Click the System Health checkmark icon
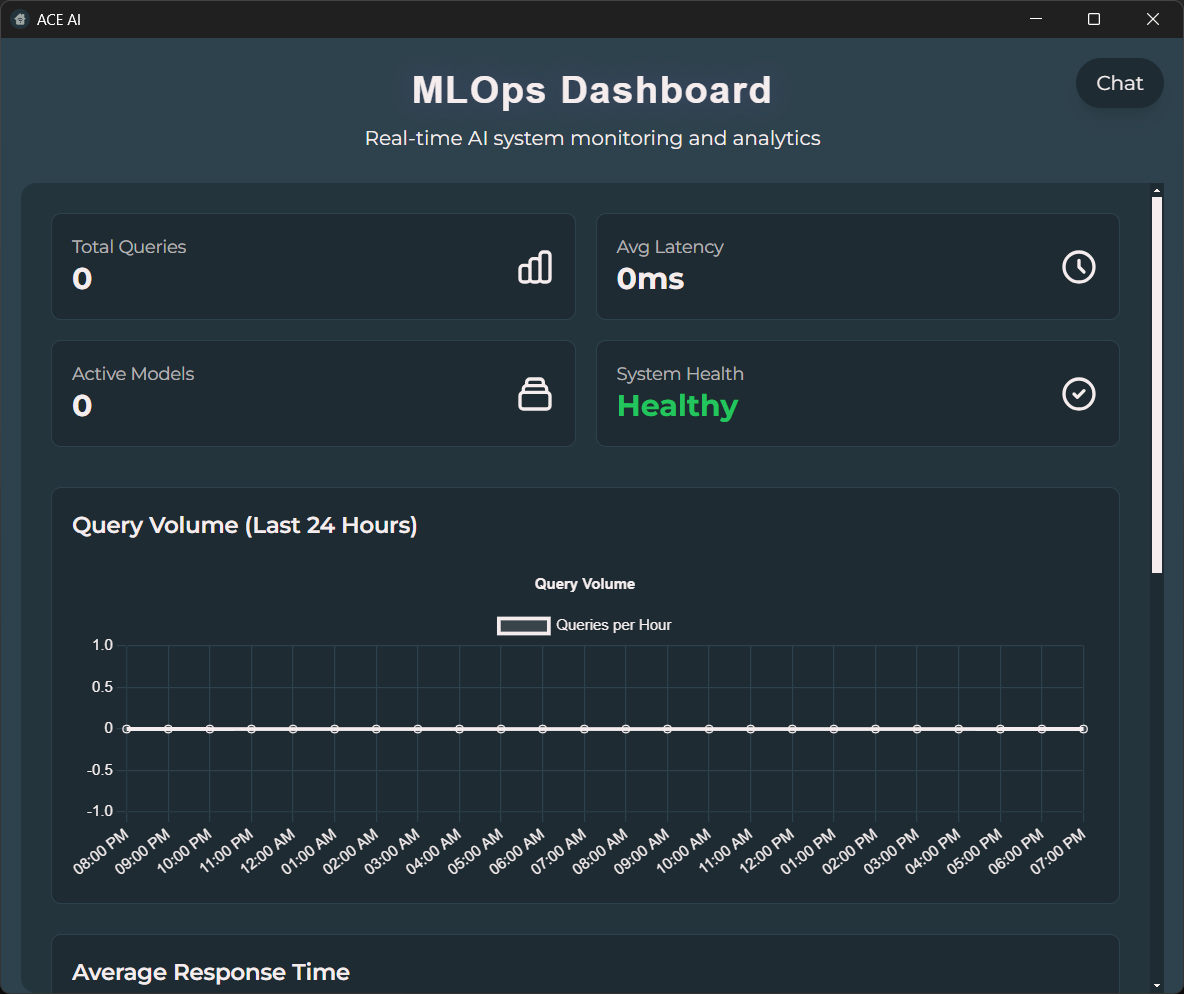This screenshot has width=1184, height=994. [x=1078, y=394]
